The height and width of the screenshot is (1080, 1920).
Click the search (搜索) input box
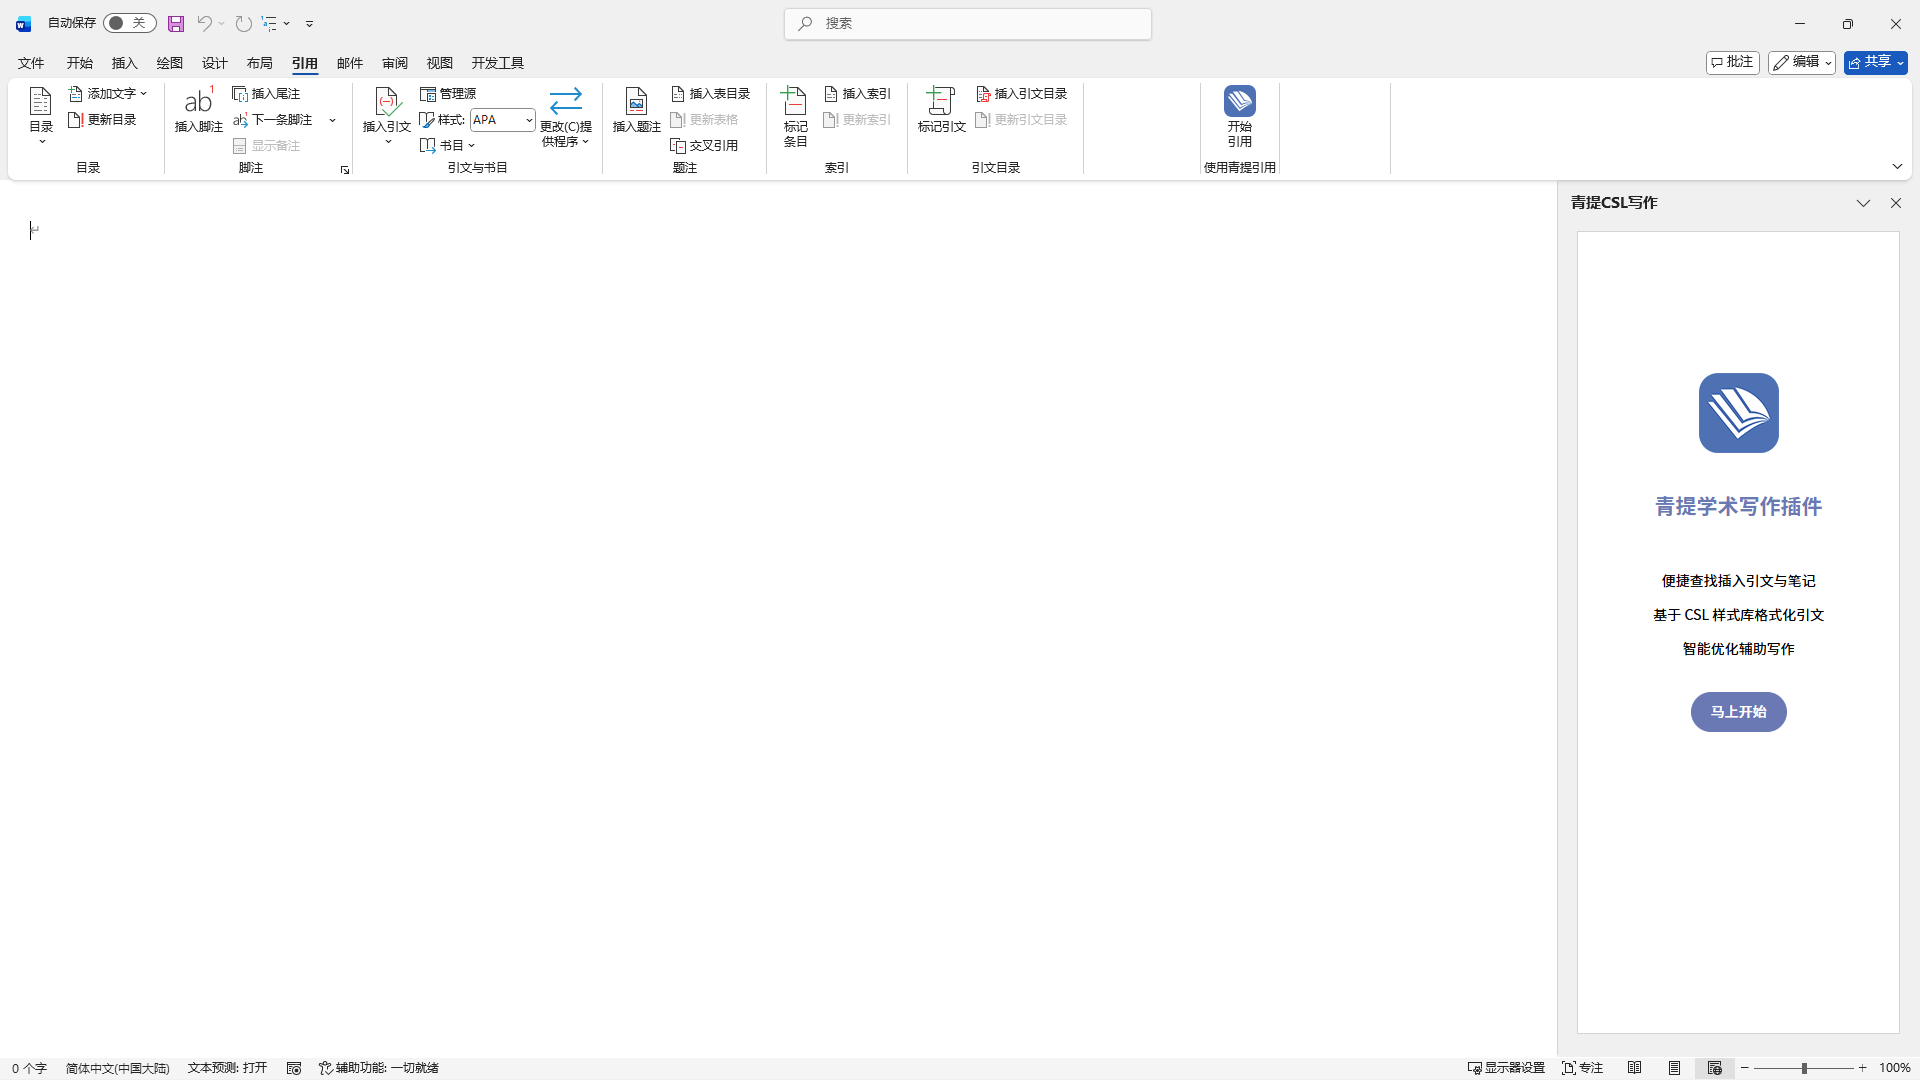(x=967, y=23)
